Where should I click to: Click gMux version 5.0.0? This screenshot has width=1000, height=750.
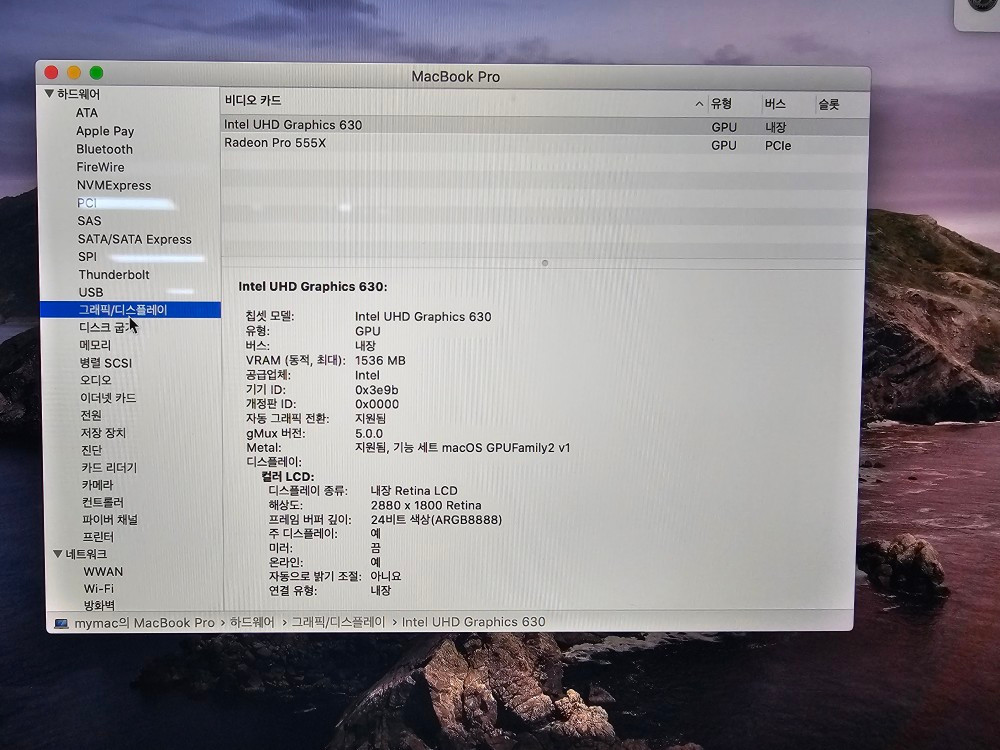click(x=369, y=434)
